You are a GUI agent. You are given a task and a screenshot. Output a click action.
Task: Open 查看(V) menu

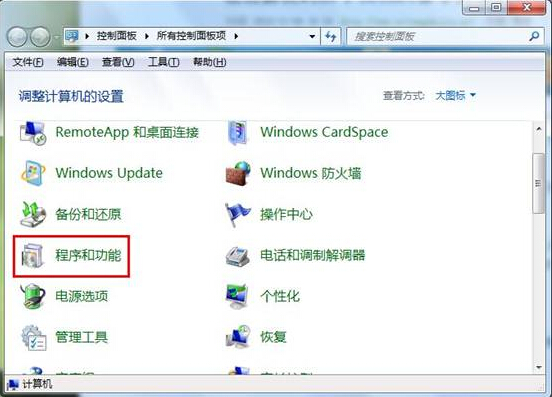118,63
